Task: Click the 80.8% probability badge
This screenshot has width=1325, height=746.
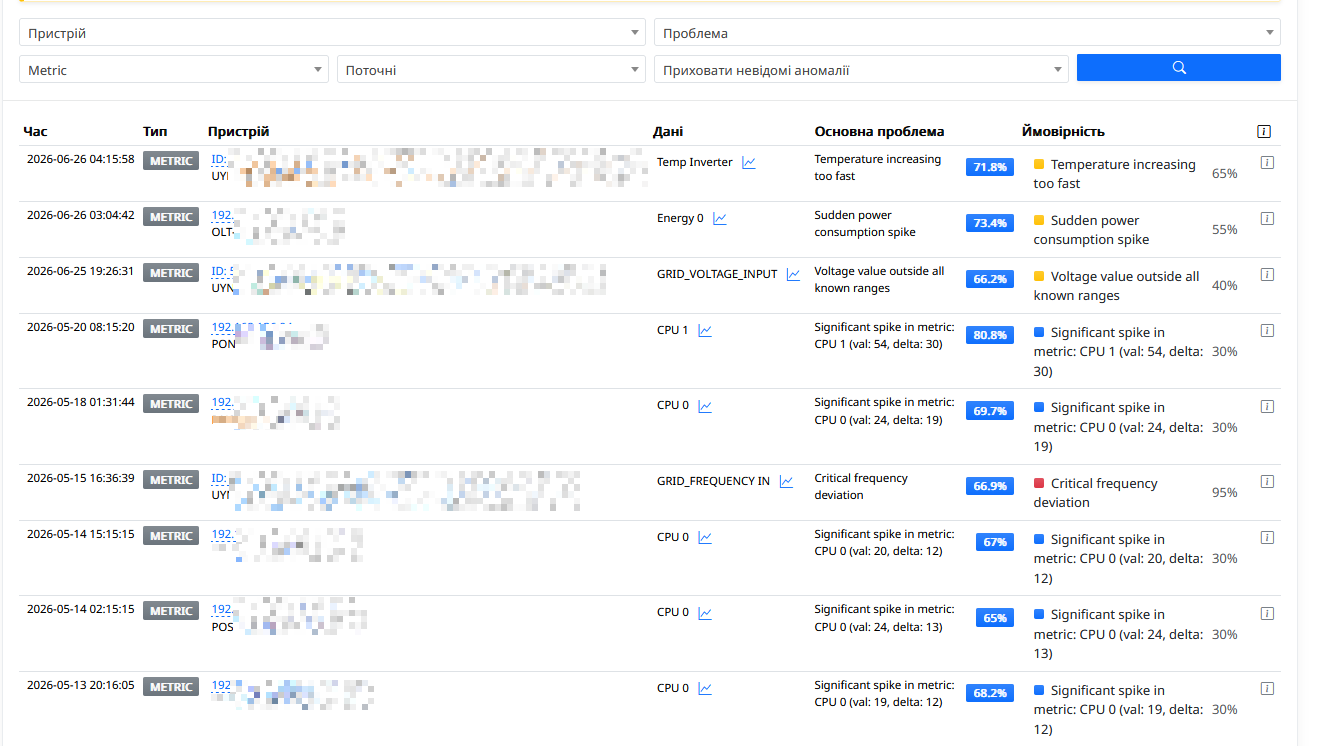Action: point(990,335)
